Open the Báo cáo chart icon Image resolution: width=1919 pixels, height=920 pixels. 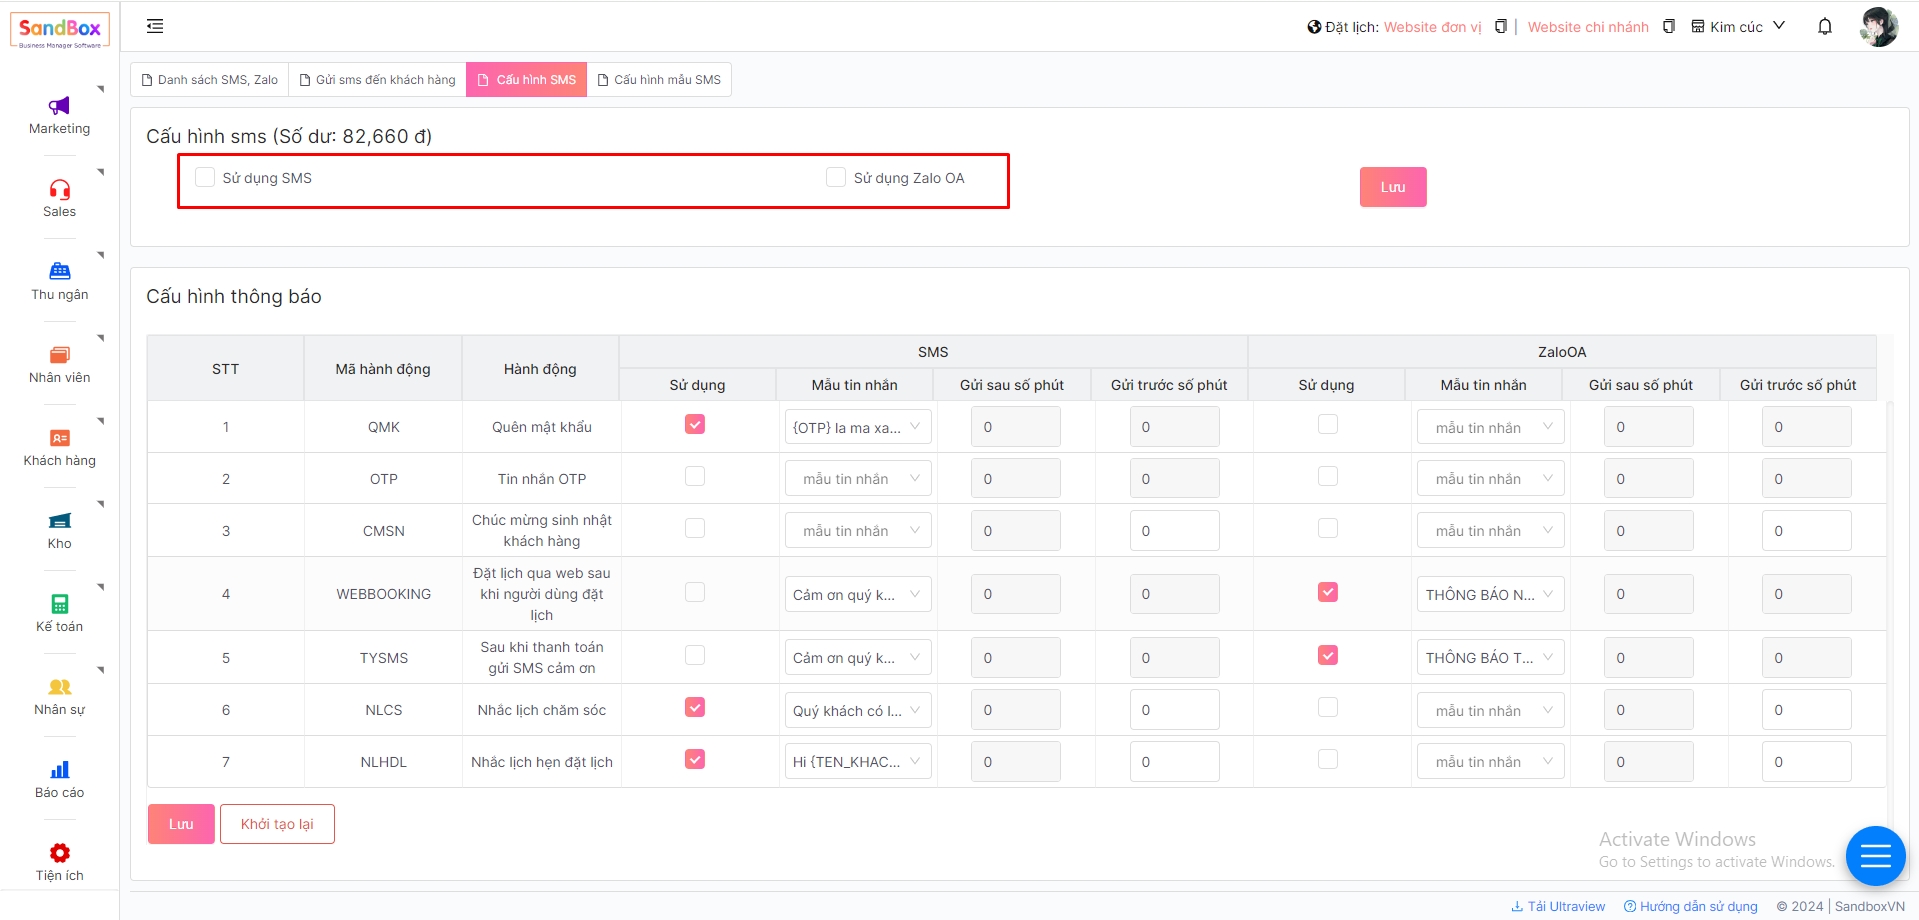click(59, 771)
